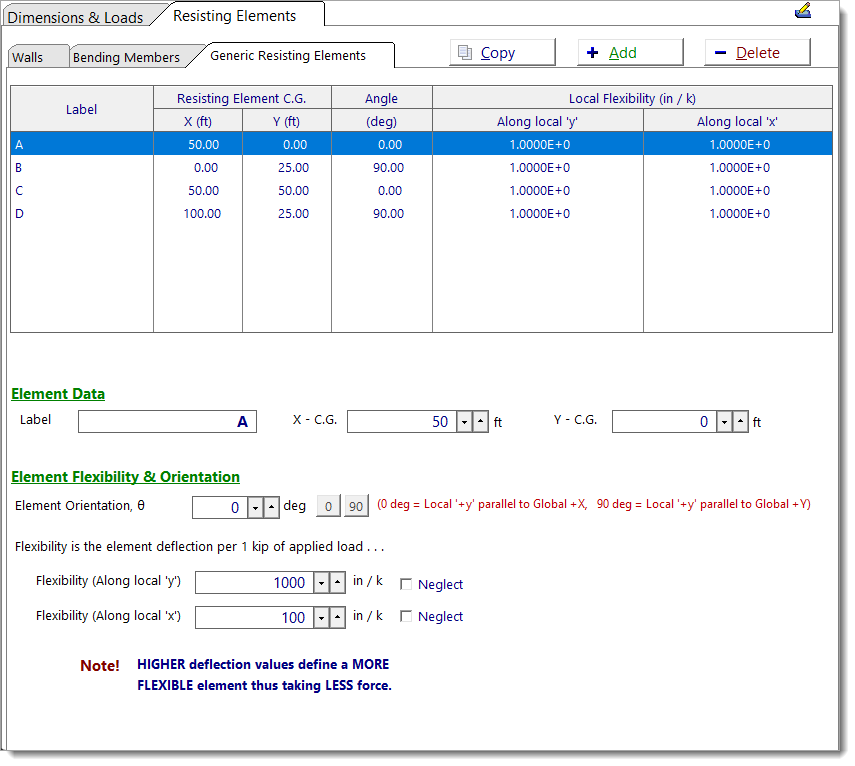Screen dimensions: 855x766
Task: Click the Y - C.G. input field
Action: coord(664,422)
